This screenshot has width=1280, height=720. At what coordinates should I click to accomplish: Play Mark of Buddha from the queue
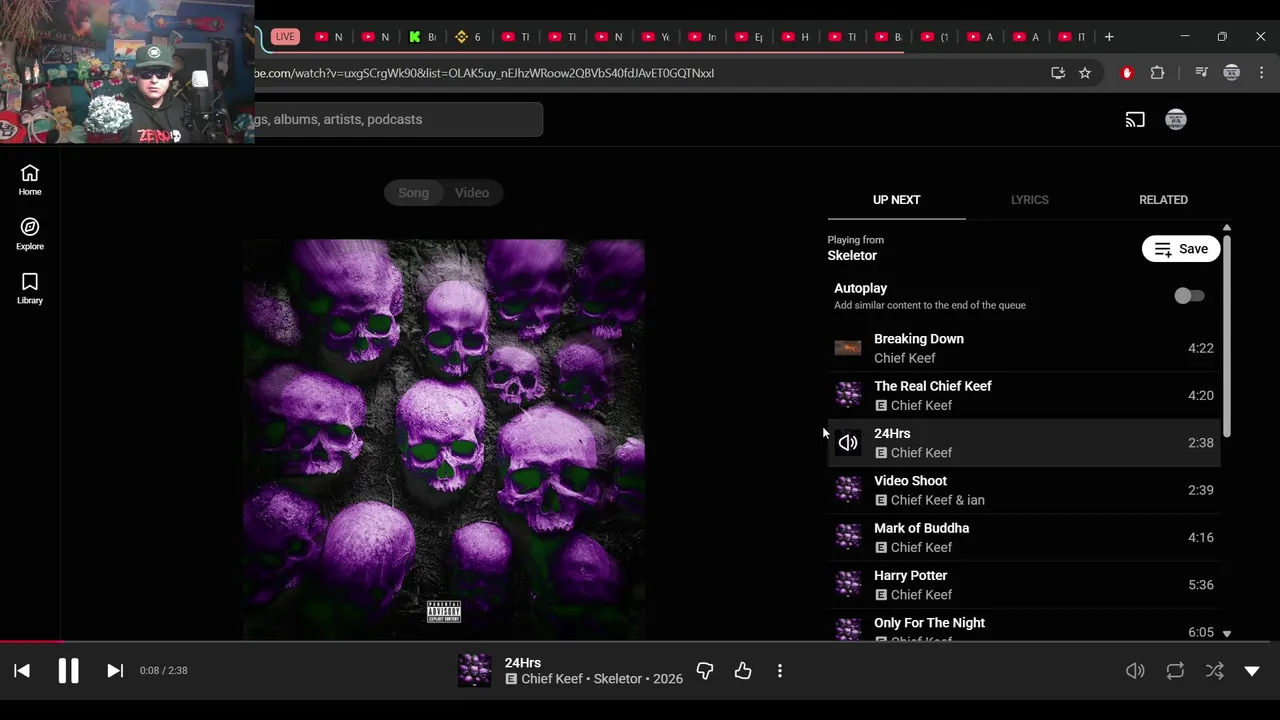(x=1024, y=537)
